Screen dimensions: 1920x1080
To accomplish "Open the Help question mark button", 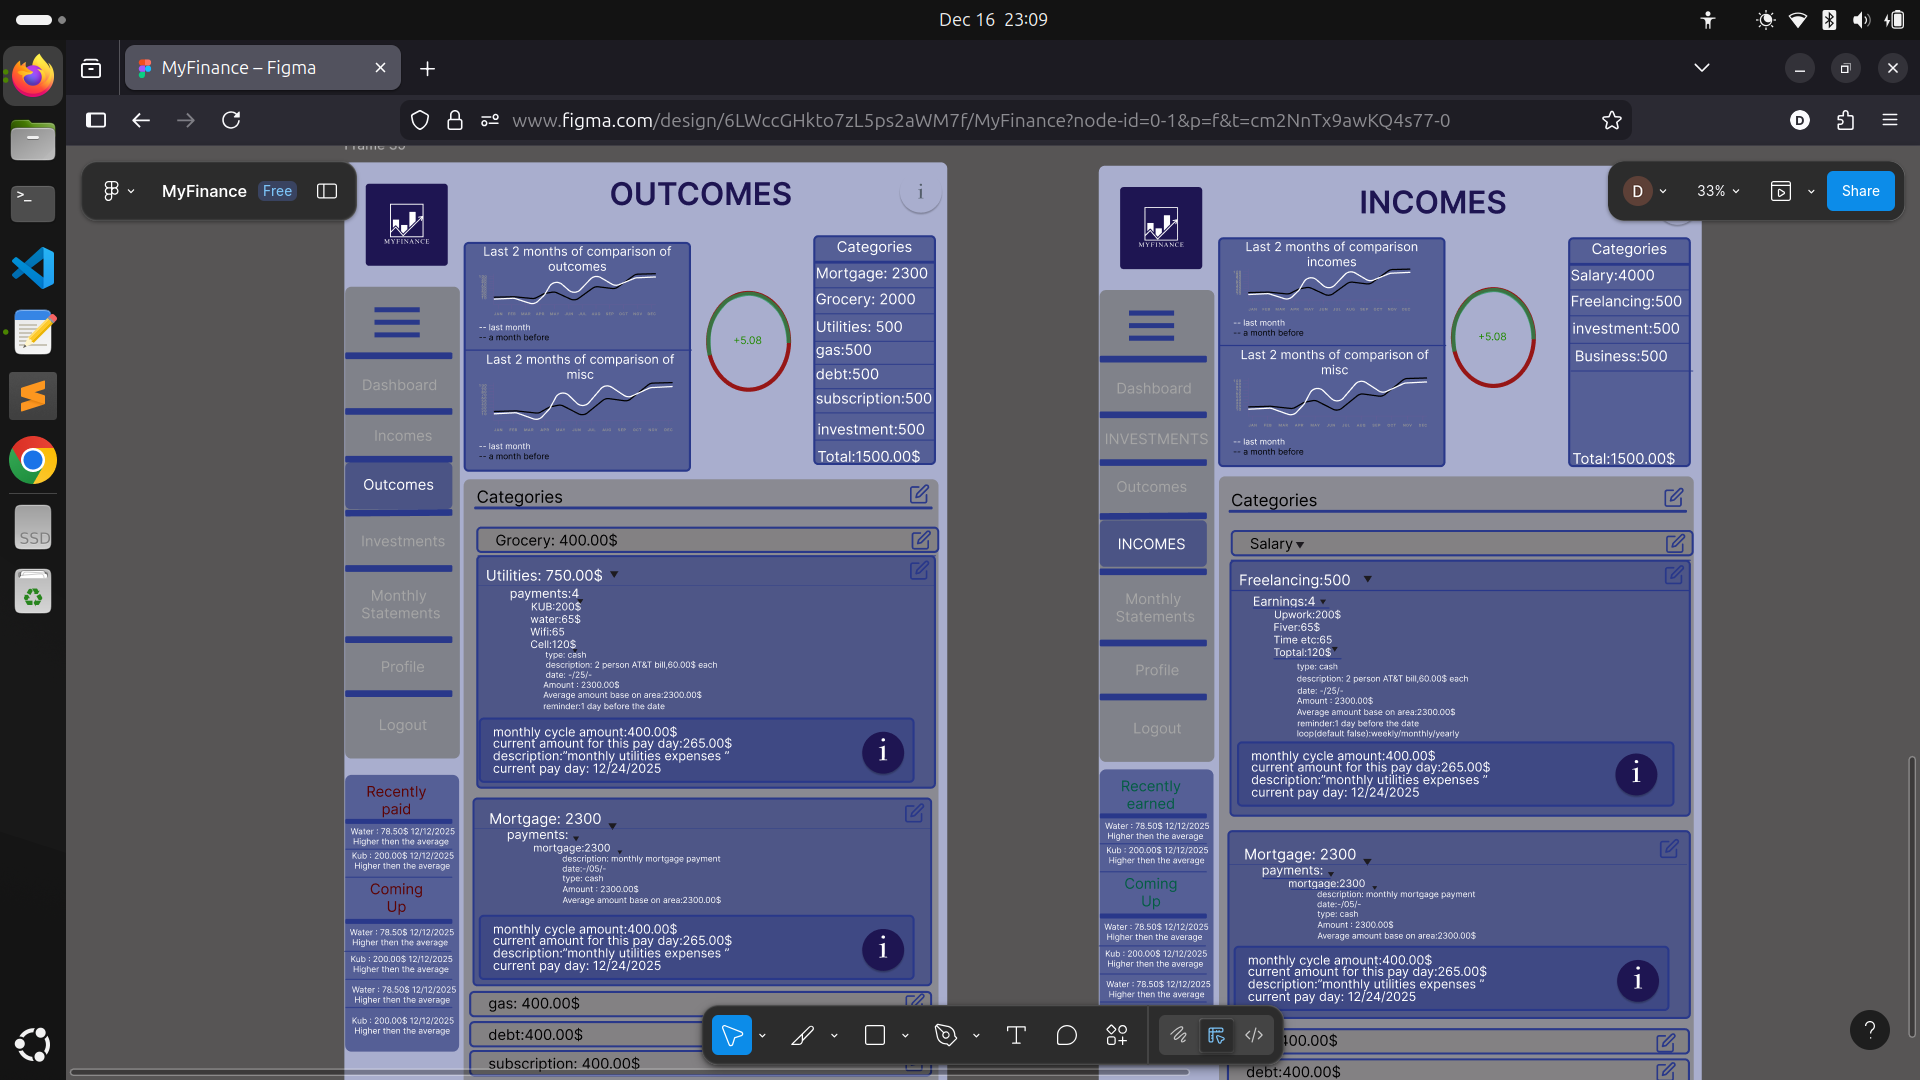I will point(1869,1030).
